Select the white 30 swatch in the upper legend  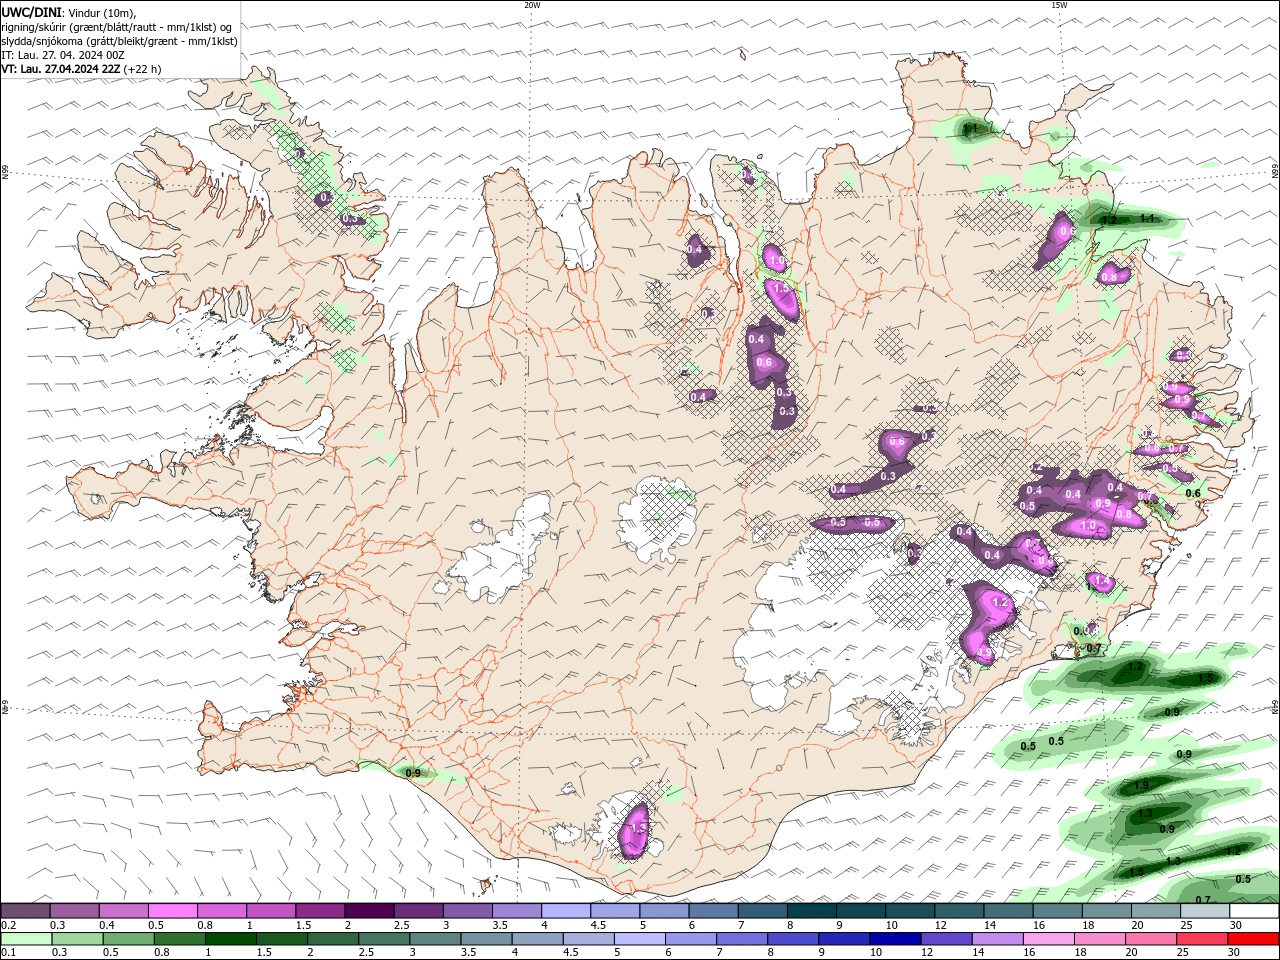point(1255,910)
